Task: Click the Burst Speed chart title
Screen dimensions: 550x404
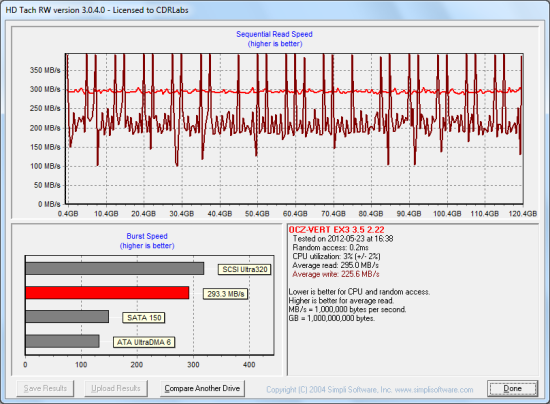Action: coord(147,236)
